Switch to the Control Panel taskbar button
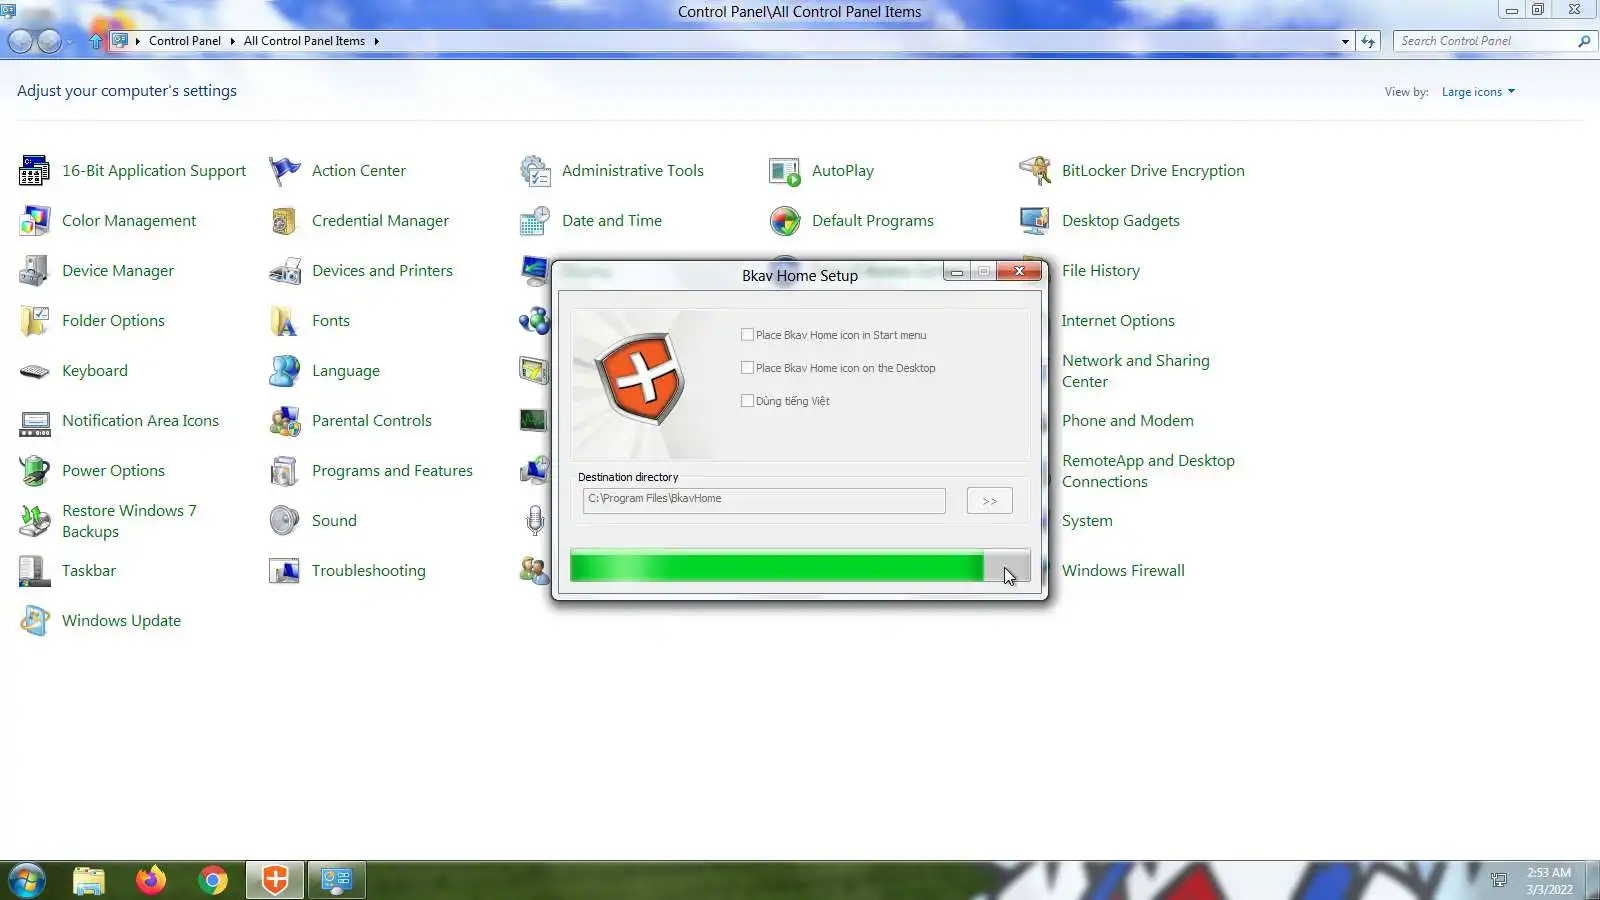This screenshot has height=900, width=1600. tap(337, 880)
